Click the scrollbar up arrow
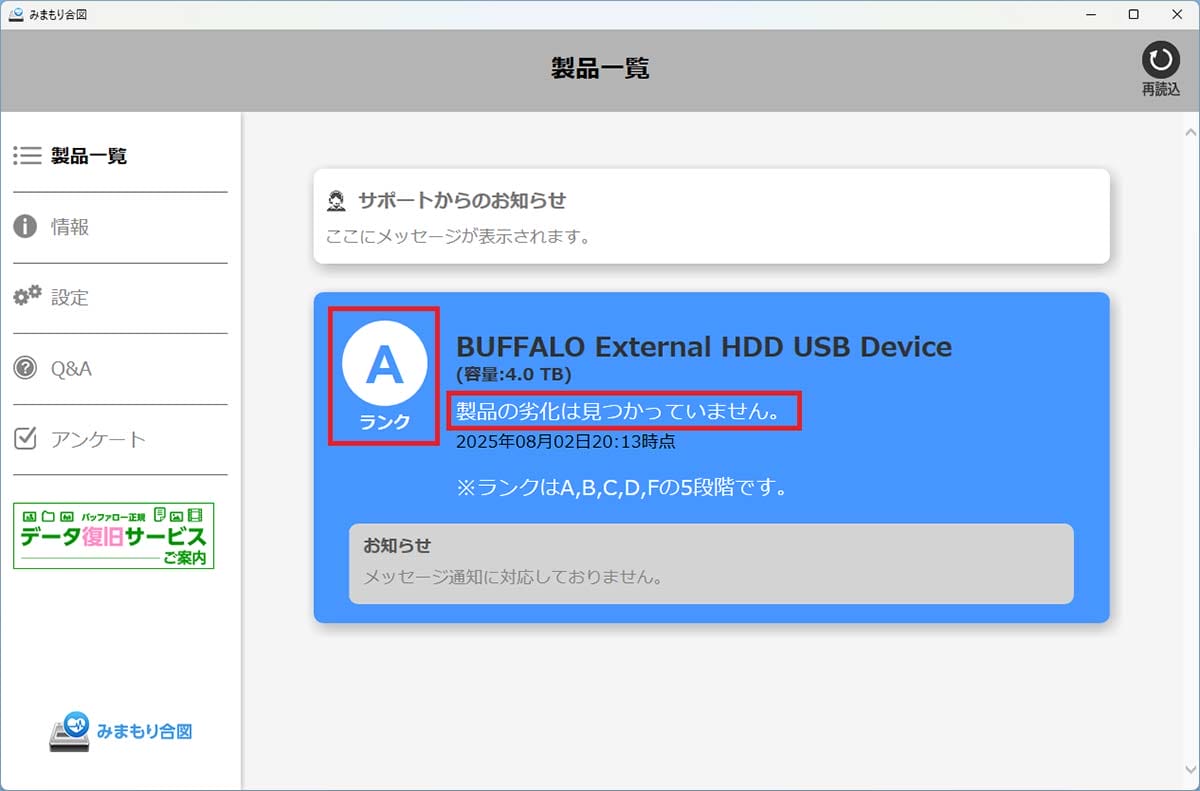The width and height of the screenshot is (1200, 791). pyautogui.click(x=1190, y=132)
